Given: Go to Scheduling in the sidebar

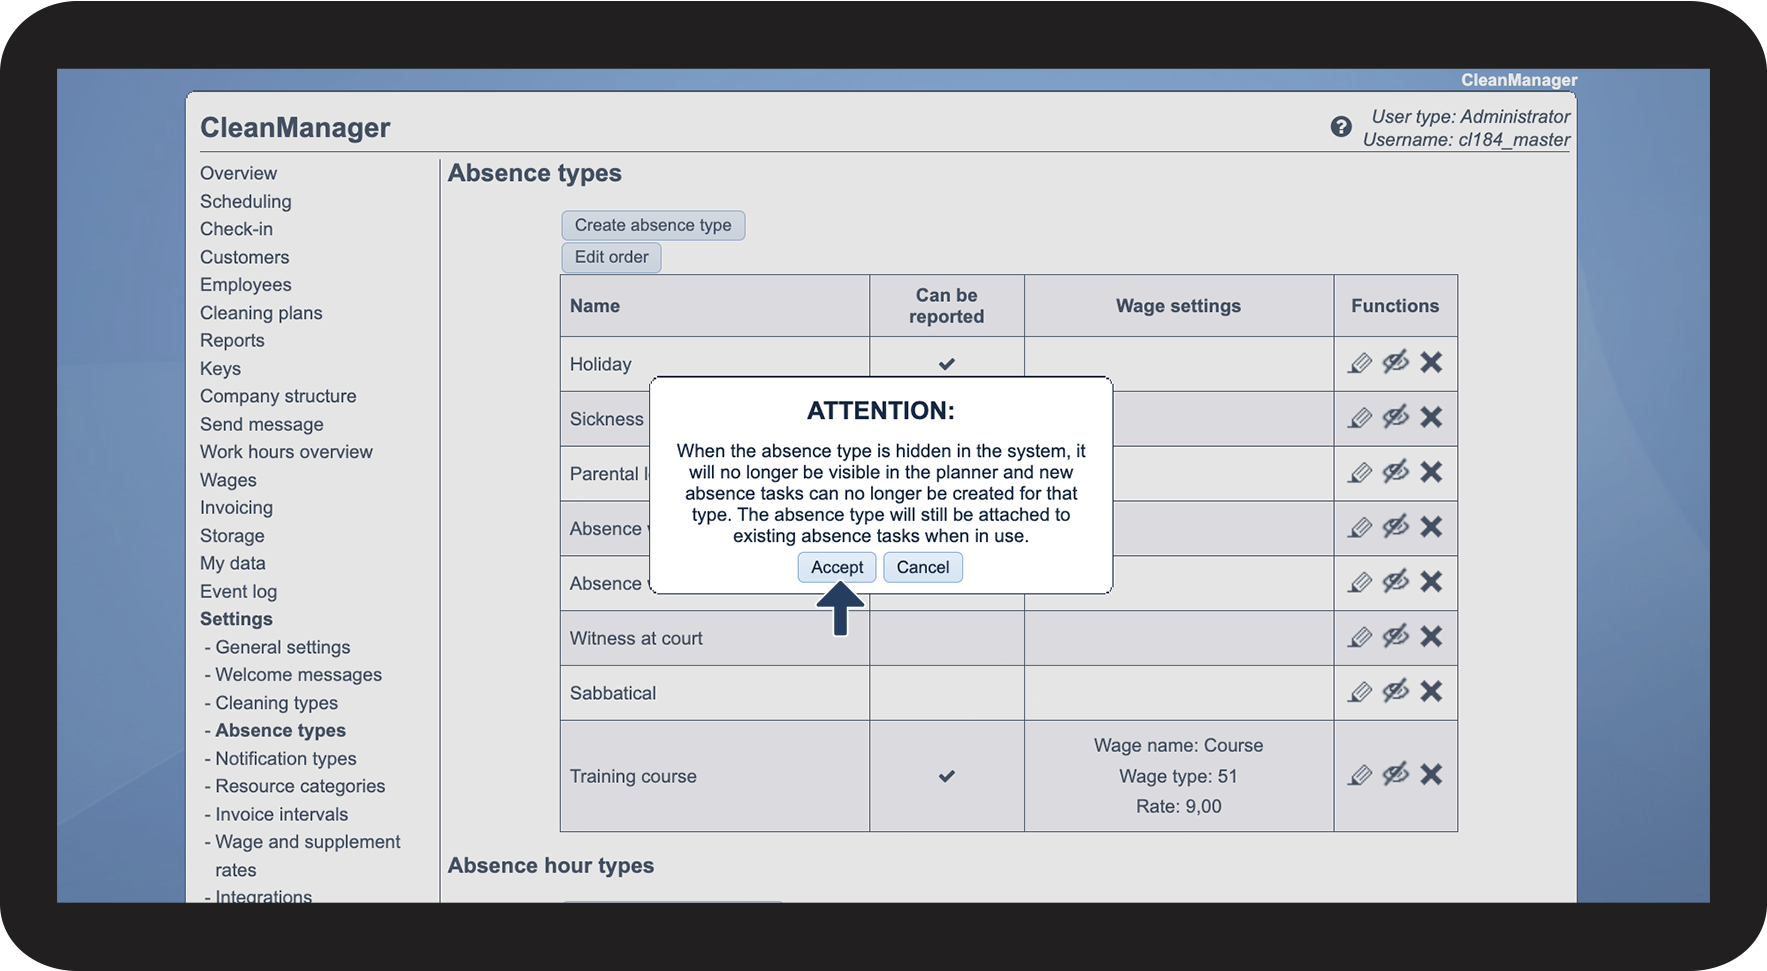Looking at the screenshot, I should click(246, 201).
